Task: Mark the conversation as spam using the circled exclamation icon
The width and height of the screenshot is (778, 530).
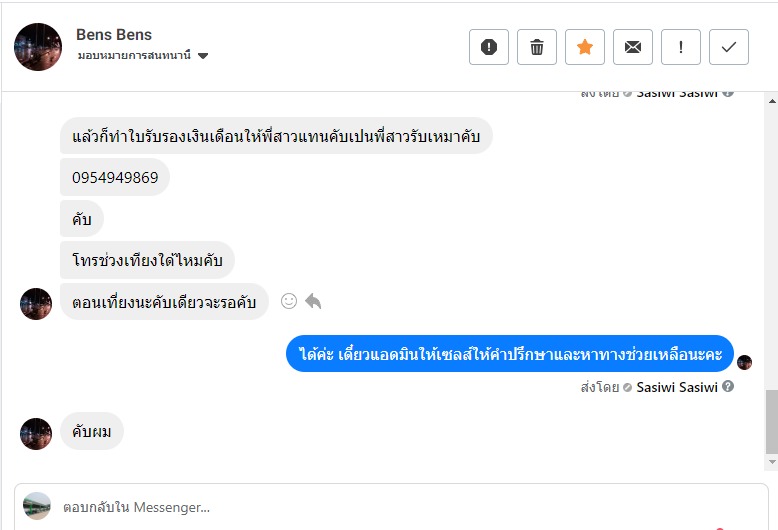Action: [x=489, y=47]
